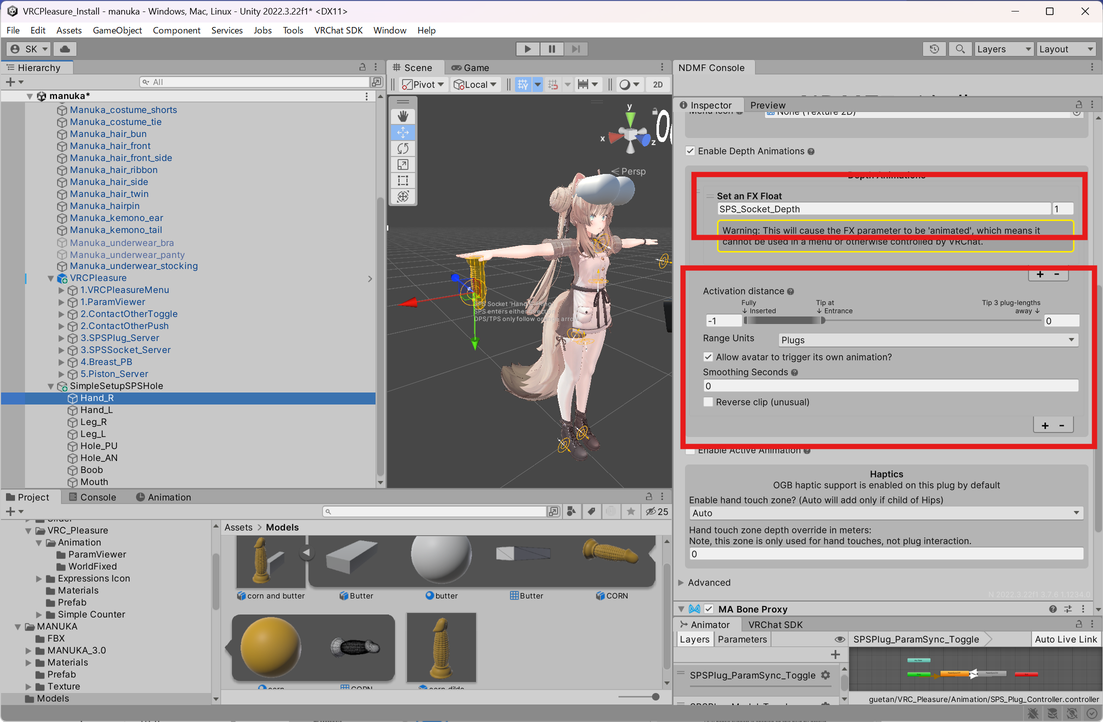Image resolution: width=1103 pixels, height=722 pixels.
Task: Toggle MA Bone Proxy component checkbox
Action: [709, 609]
